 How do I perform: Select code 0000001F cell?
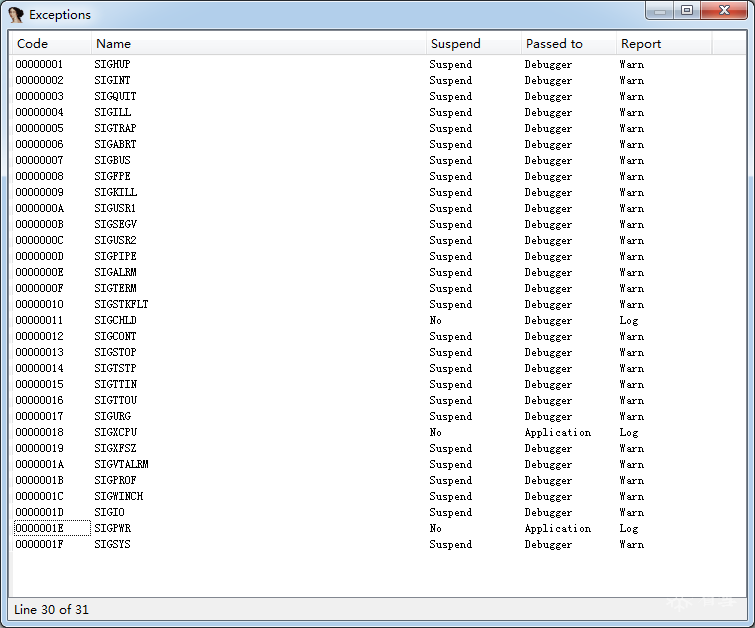pyautogui.click(x=39, y=544)
